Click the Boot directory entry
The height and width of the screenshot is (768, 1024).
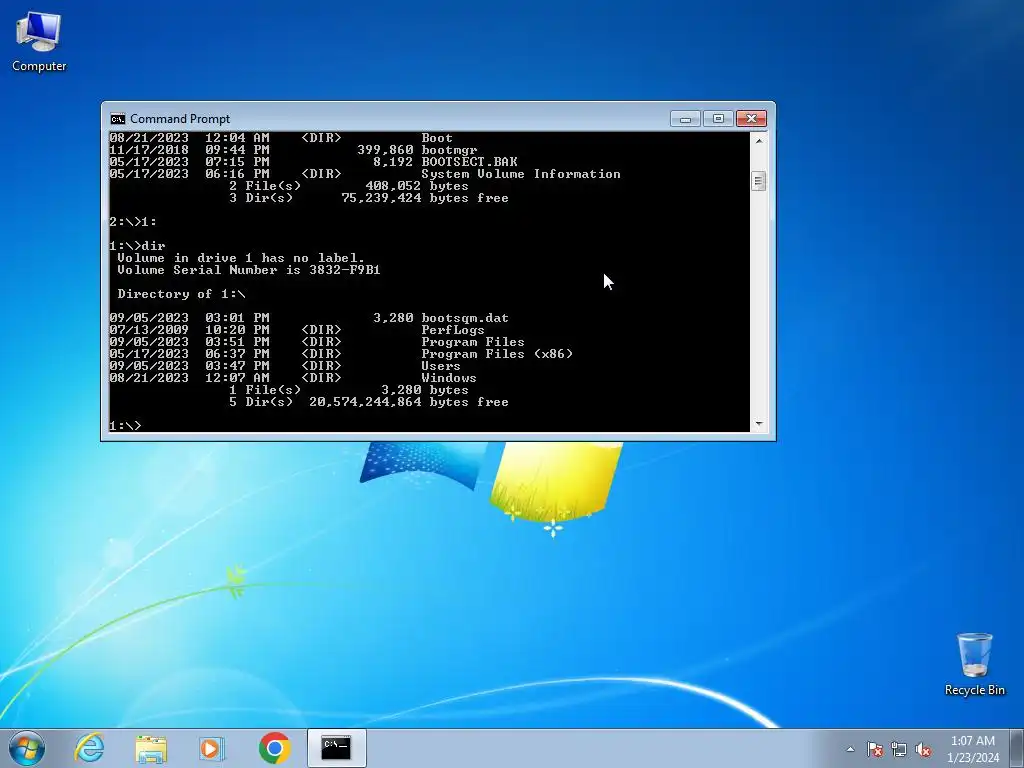437,138
